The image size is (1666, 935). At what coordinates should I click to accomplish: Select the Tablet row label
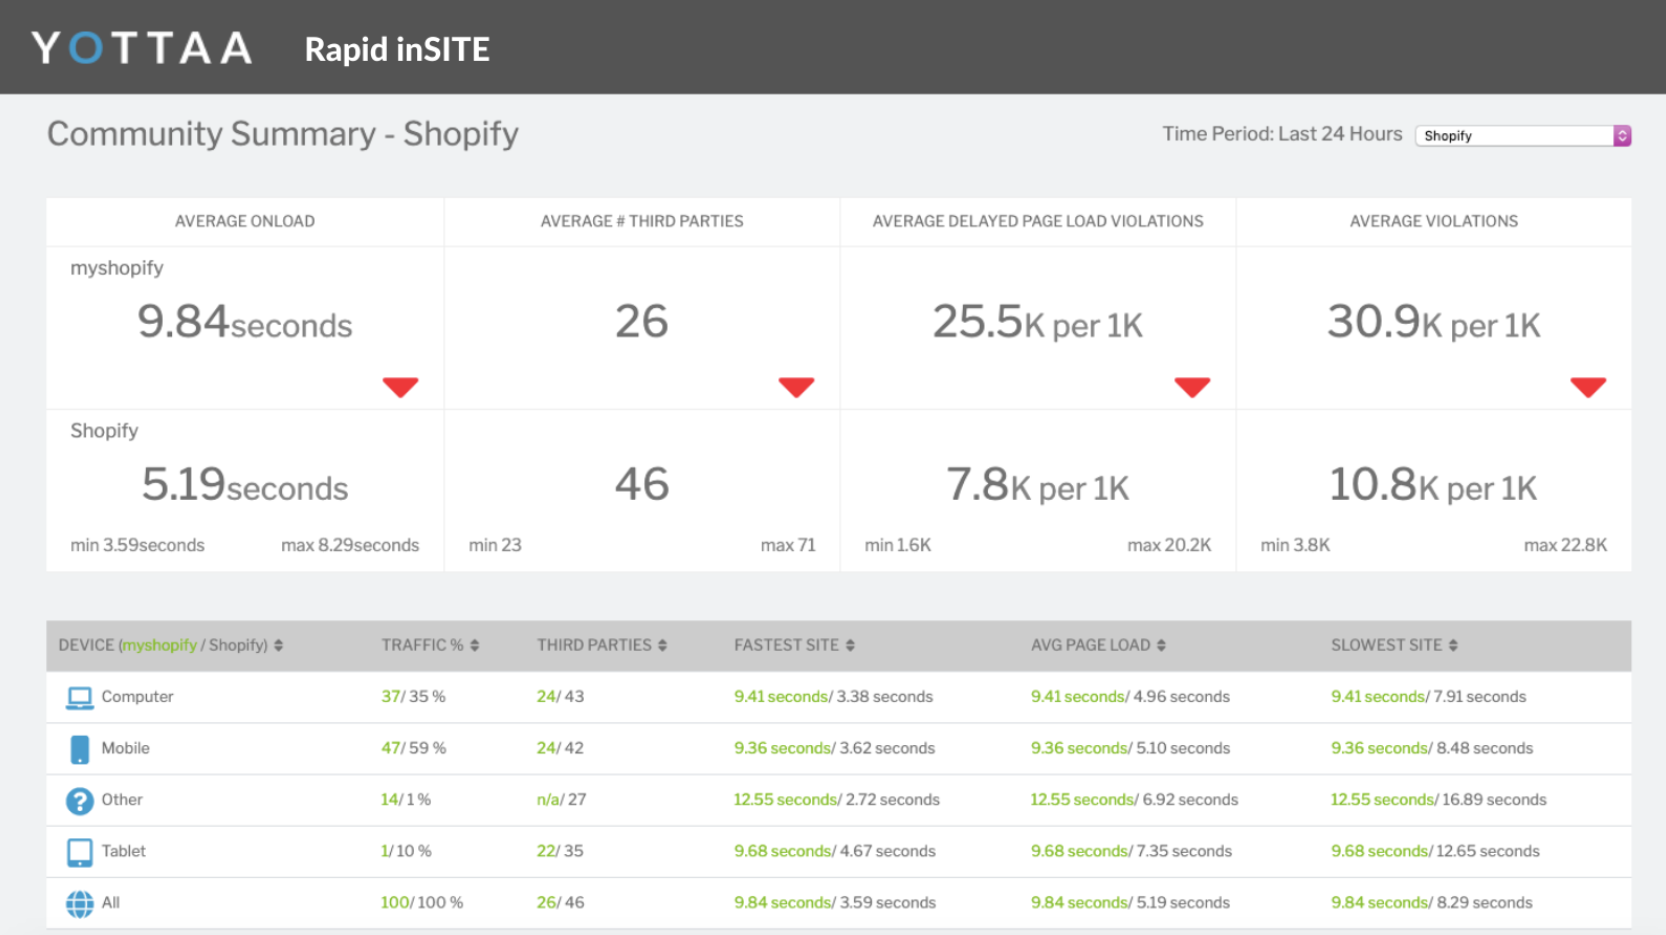[x=123, y=851]
